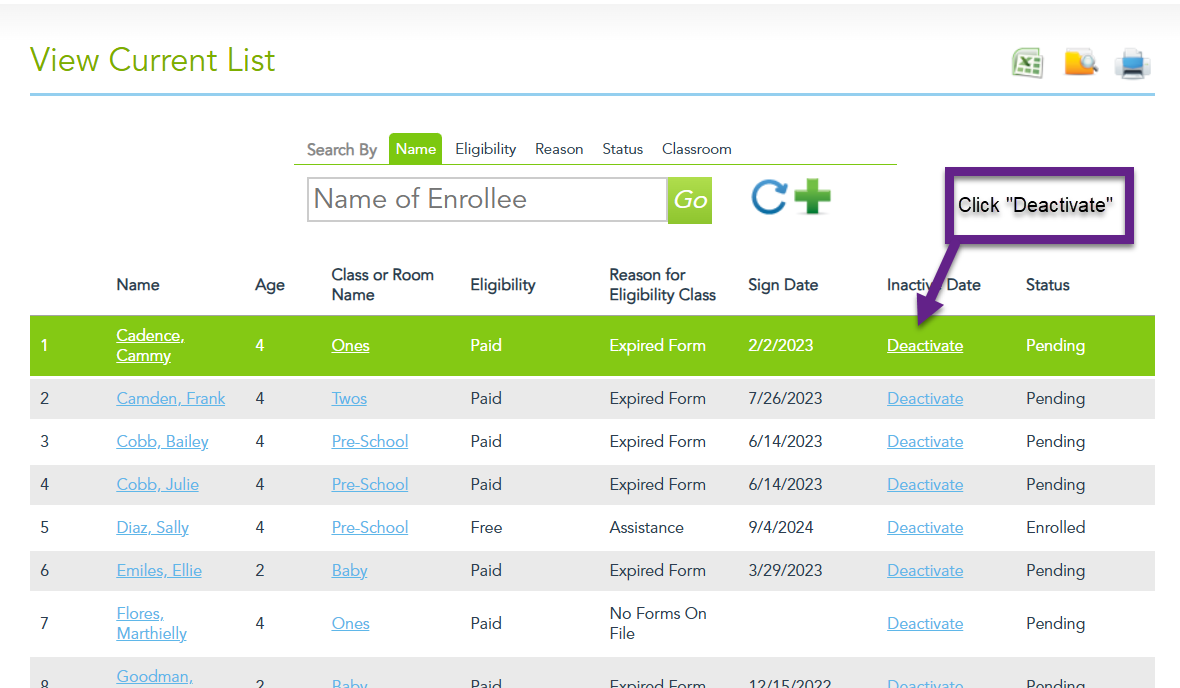Image resolution: width=1180 pixels, height=688 pixels.
Task: Click Pending status for Camden, Frank
Action: point(1055,398)
